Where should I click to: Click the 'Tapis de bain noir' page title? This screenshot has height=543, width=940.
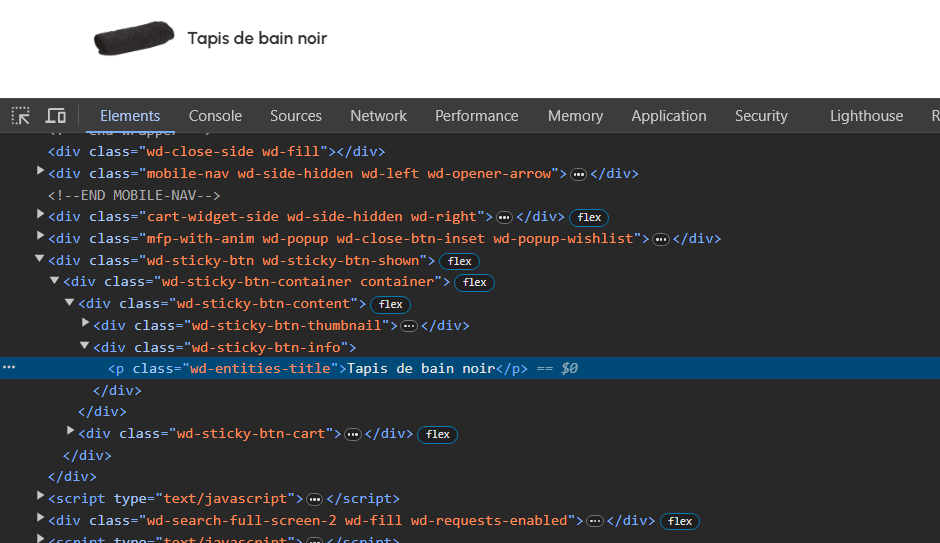click(257, 38)
